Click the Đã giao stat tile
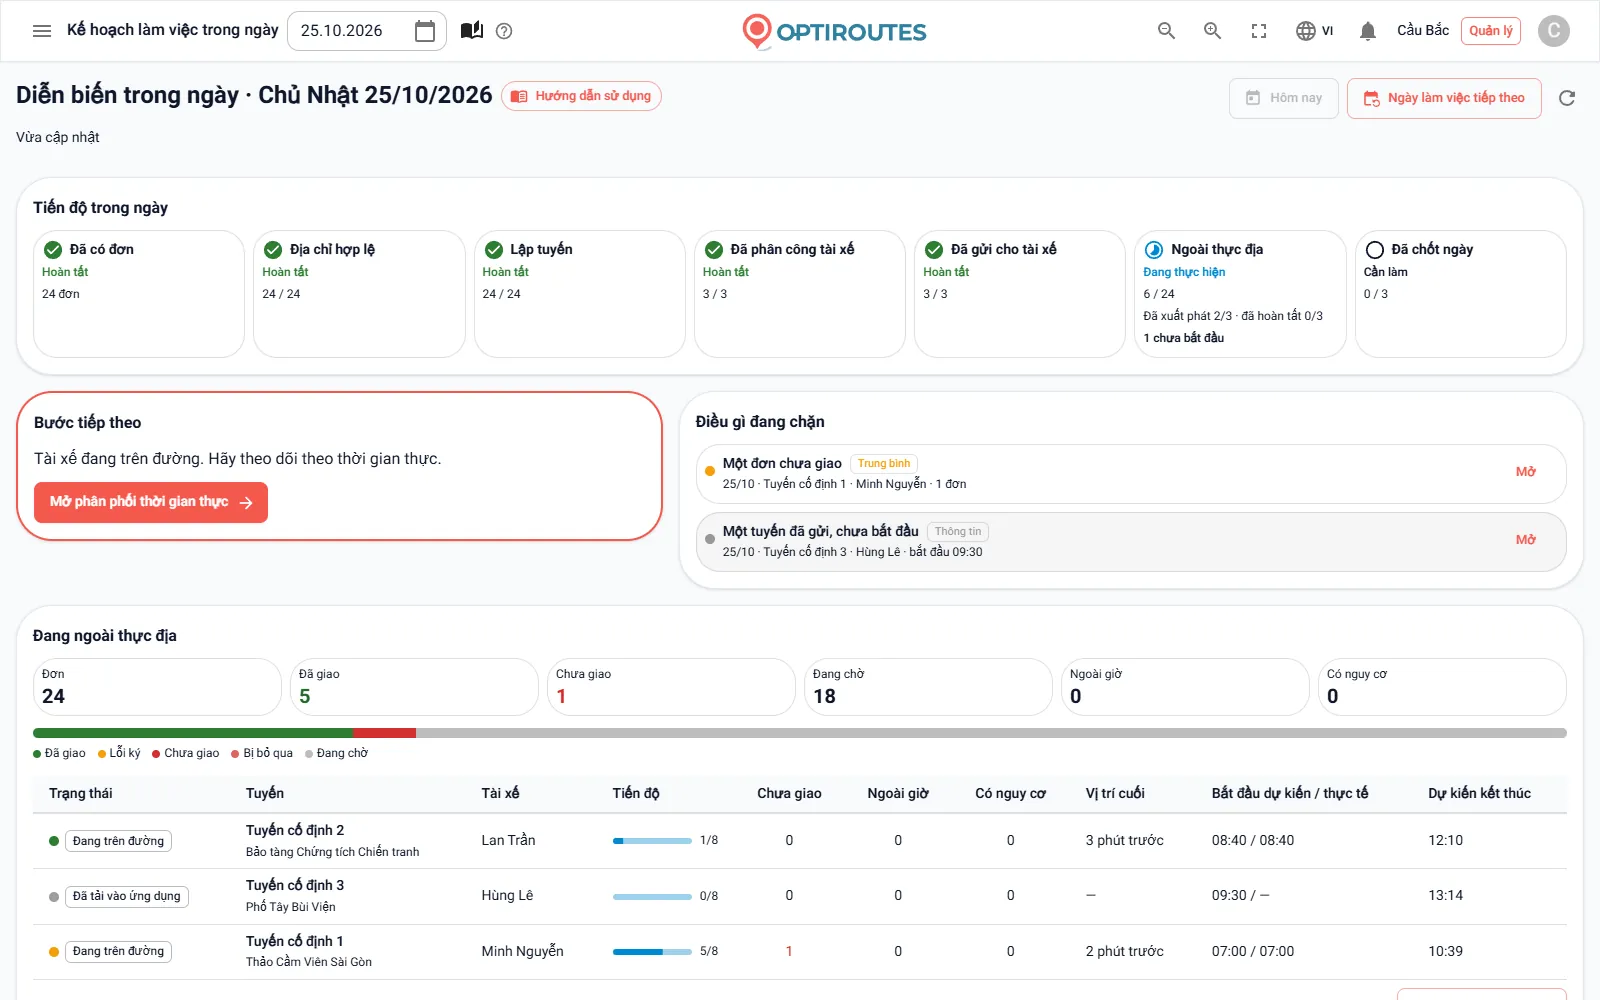The image size is (1600, 1000). (x=414, y=687)
